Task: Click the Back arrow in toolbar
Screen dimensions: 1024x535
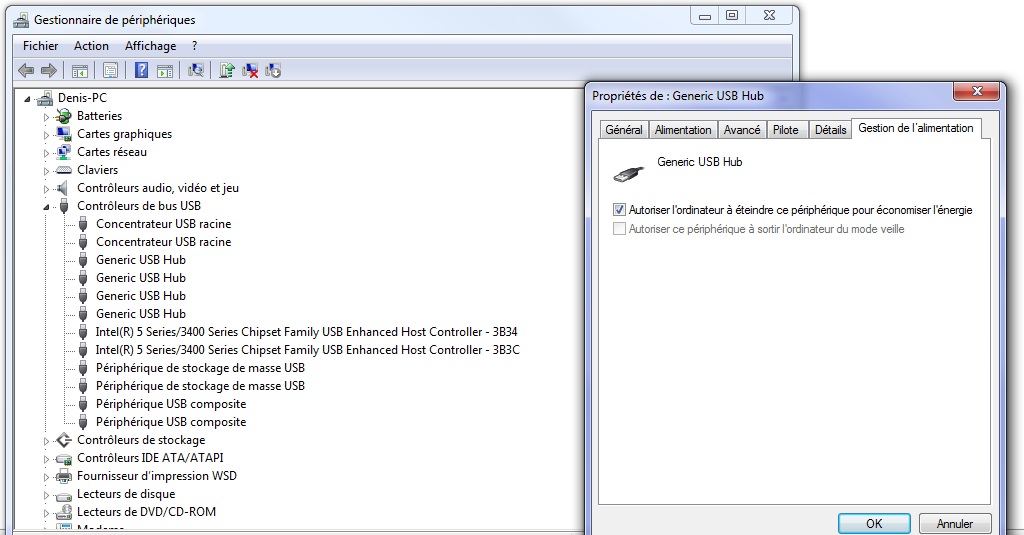Action: pos(26,71)
